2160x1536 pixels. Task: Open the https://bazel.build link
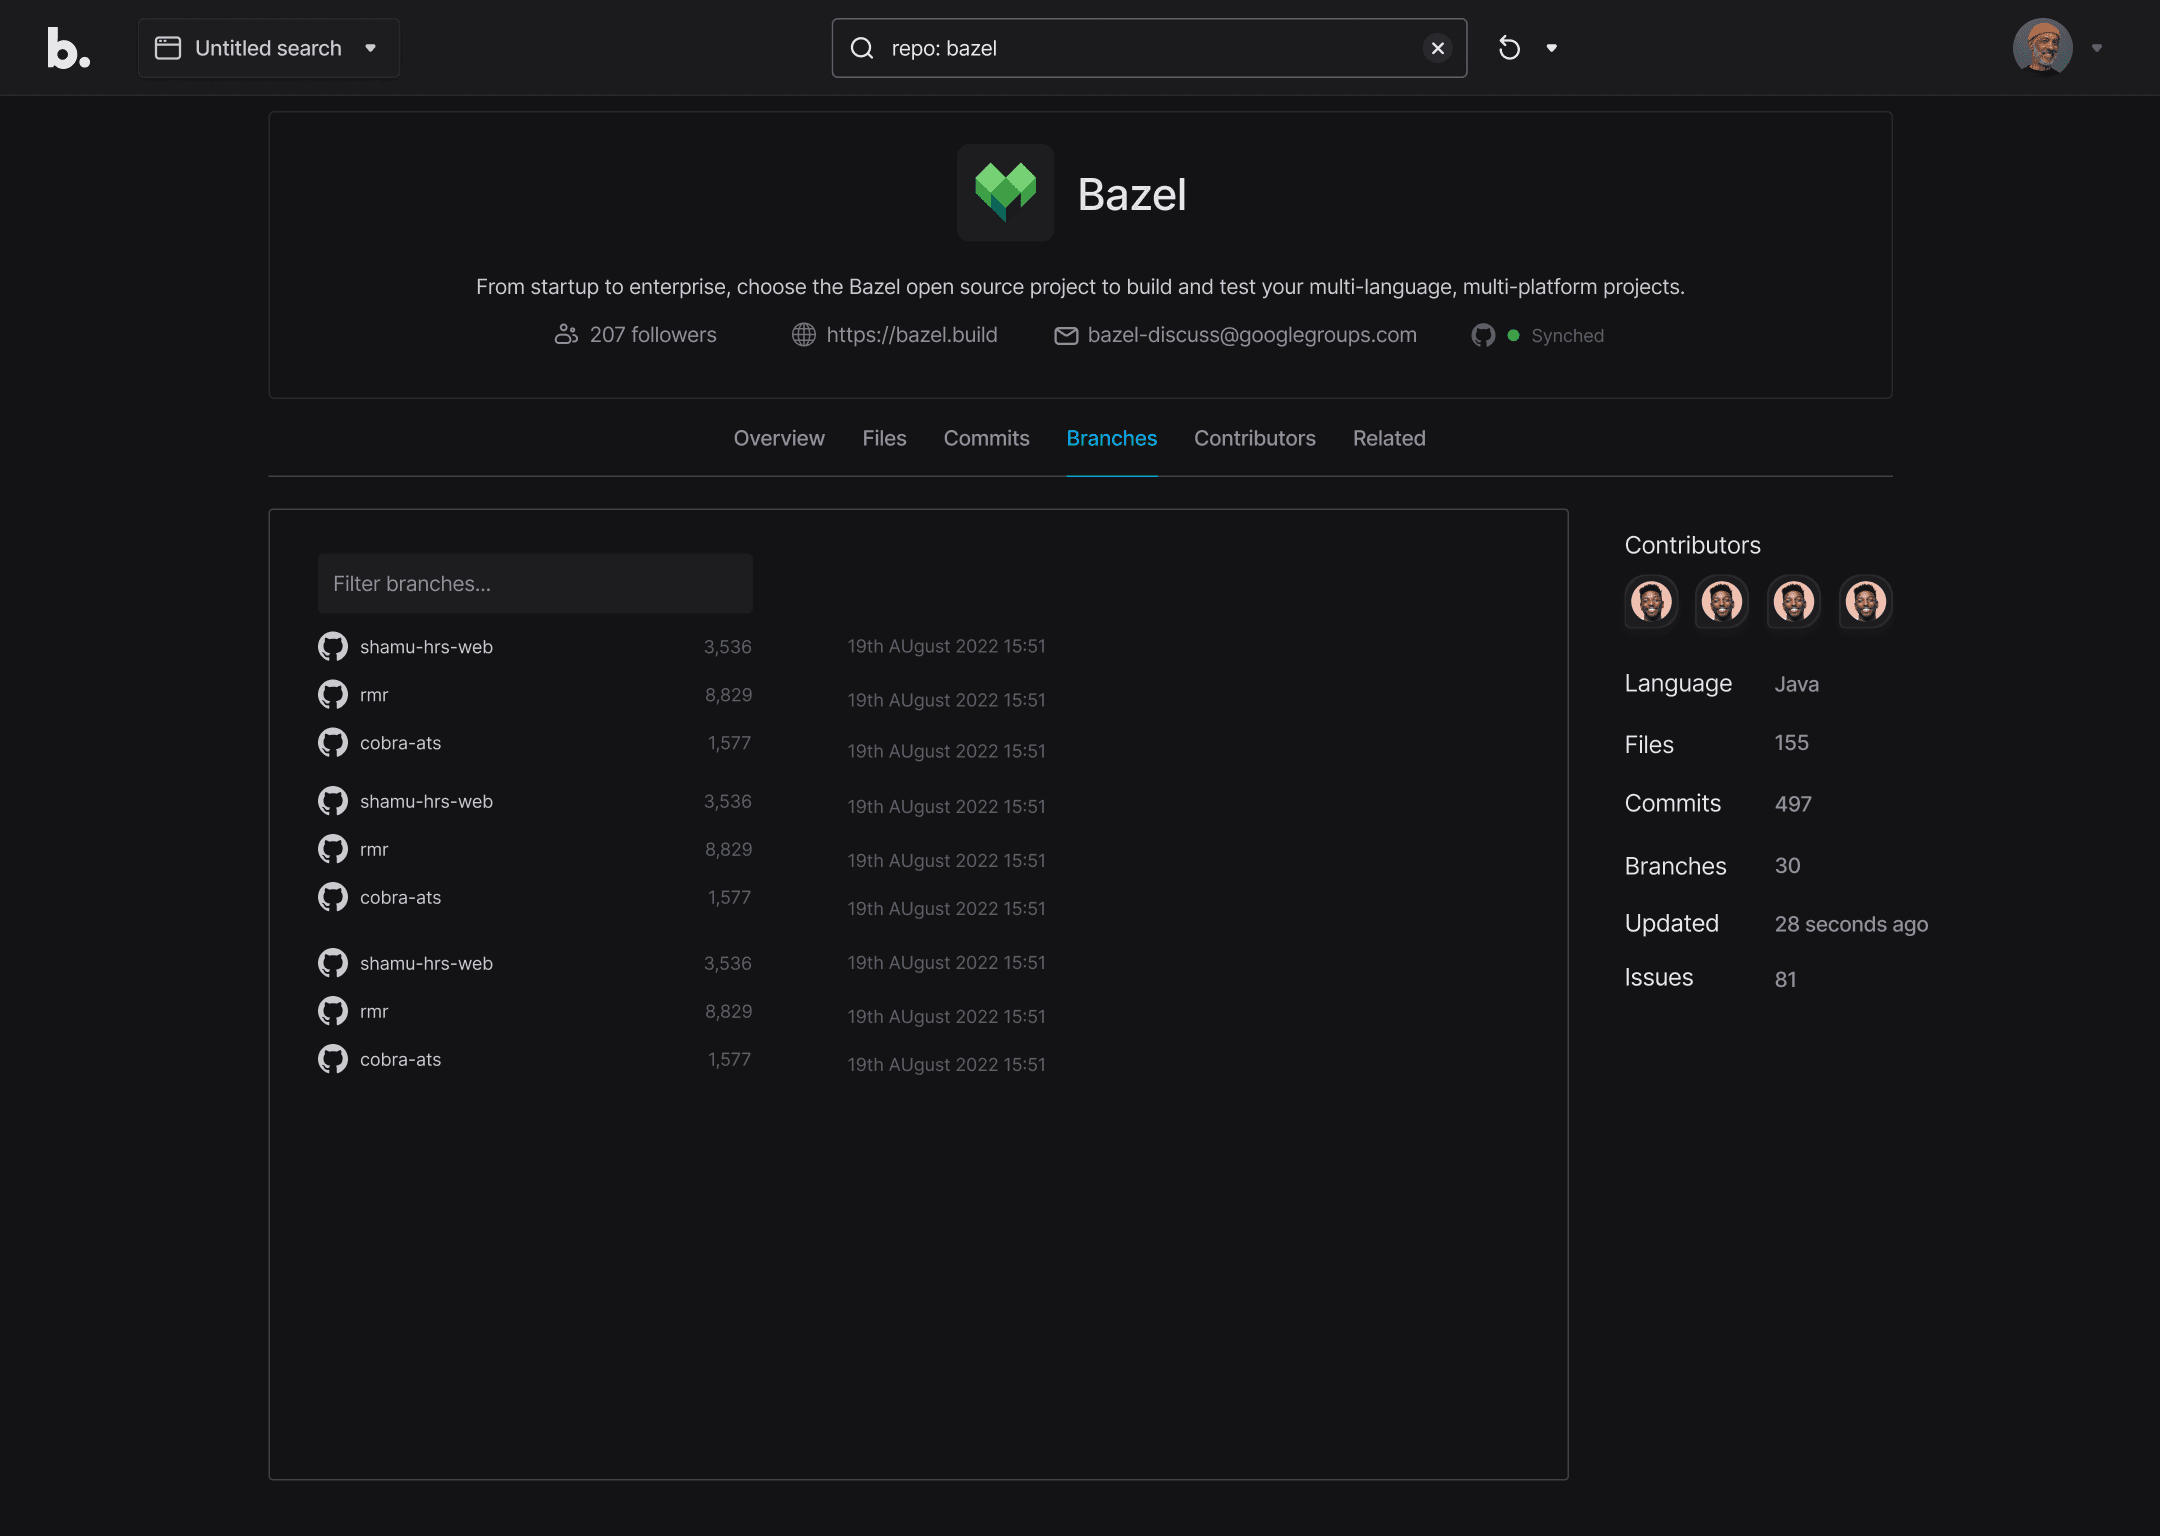[911, 335]
